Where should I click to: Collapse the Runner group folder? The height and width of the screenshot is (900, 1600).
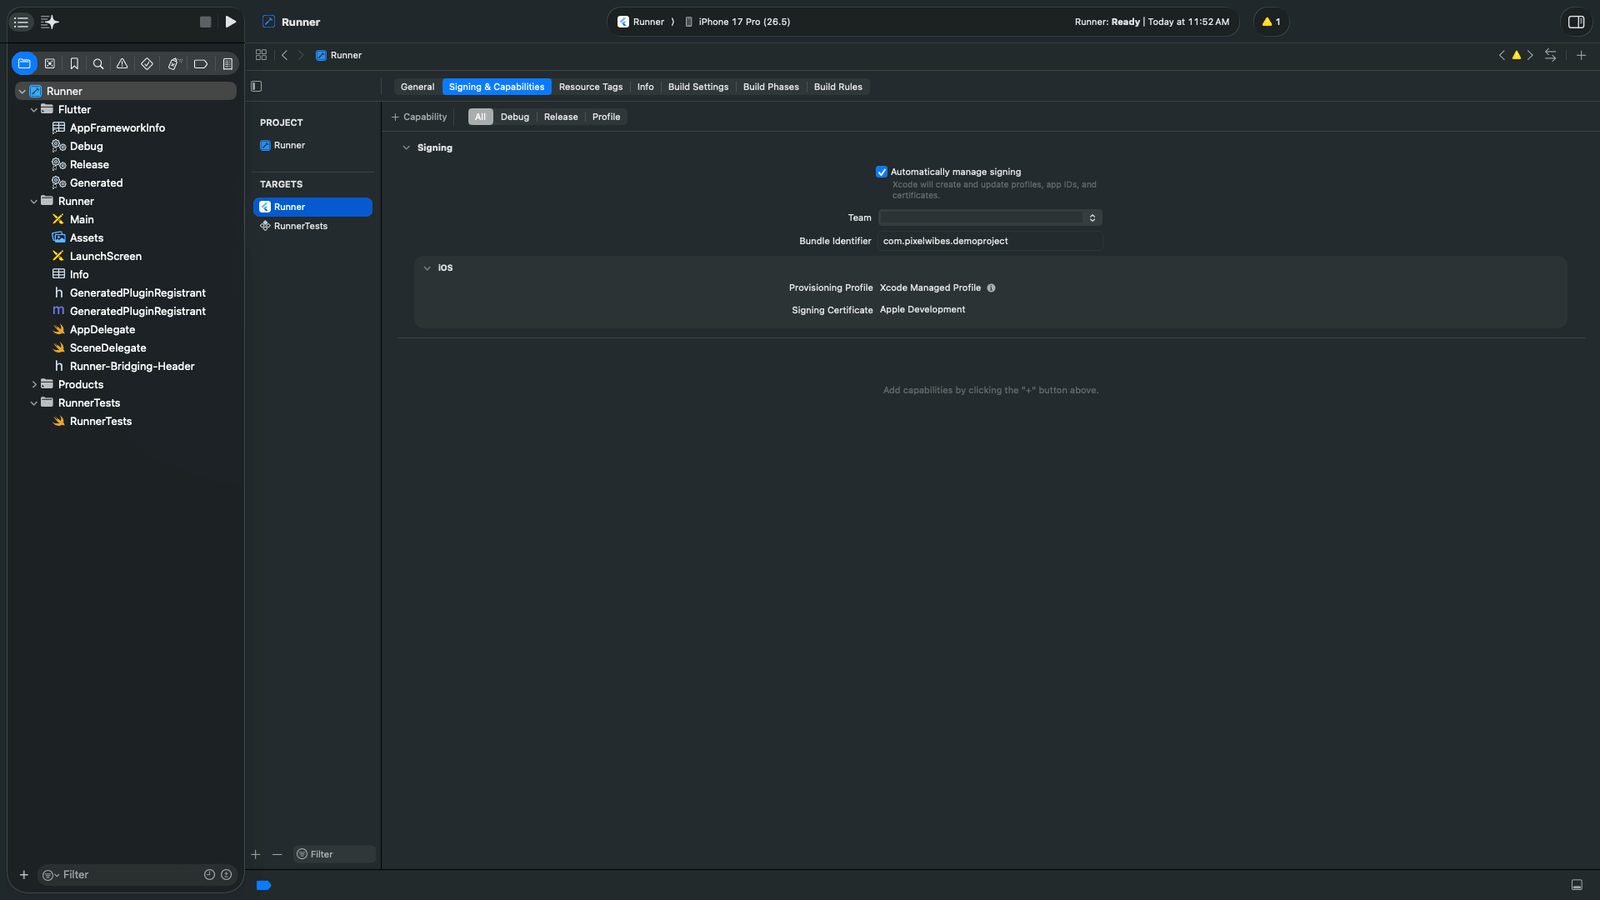click(x=34, y=201)
